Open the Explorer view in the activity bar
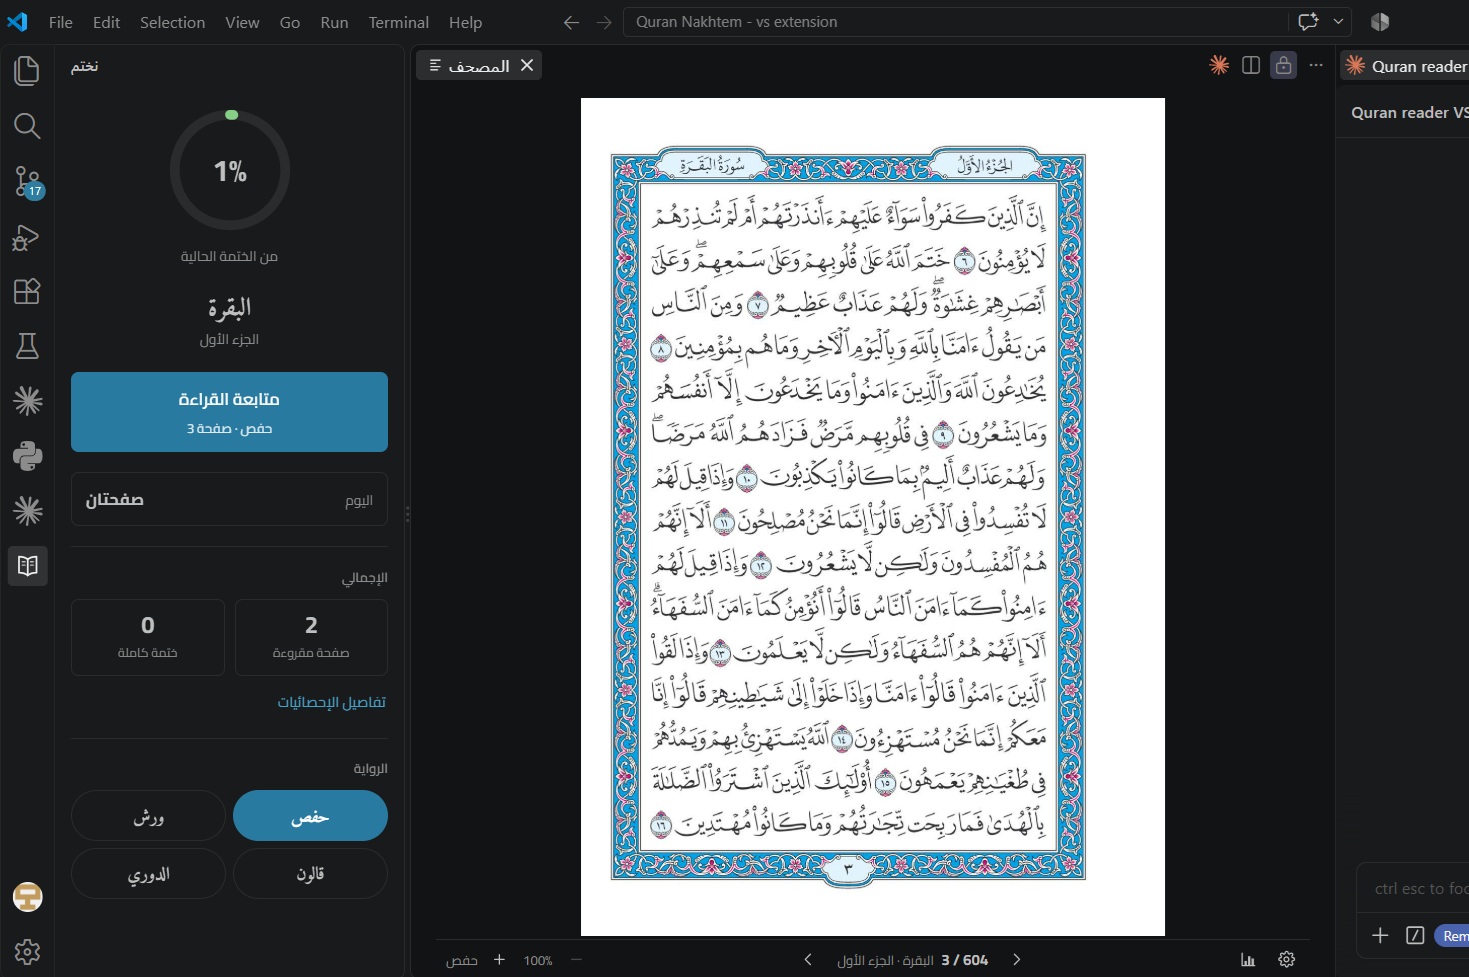The image size is (1469, 977). (27, 70)
